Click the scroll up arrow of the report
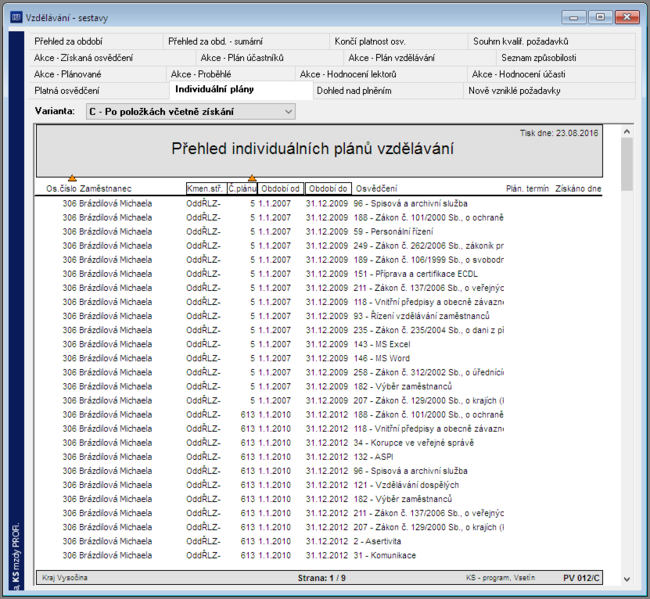The width and height of the screenshot is (650, 599). [x=626, y=132]
